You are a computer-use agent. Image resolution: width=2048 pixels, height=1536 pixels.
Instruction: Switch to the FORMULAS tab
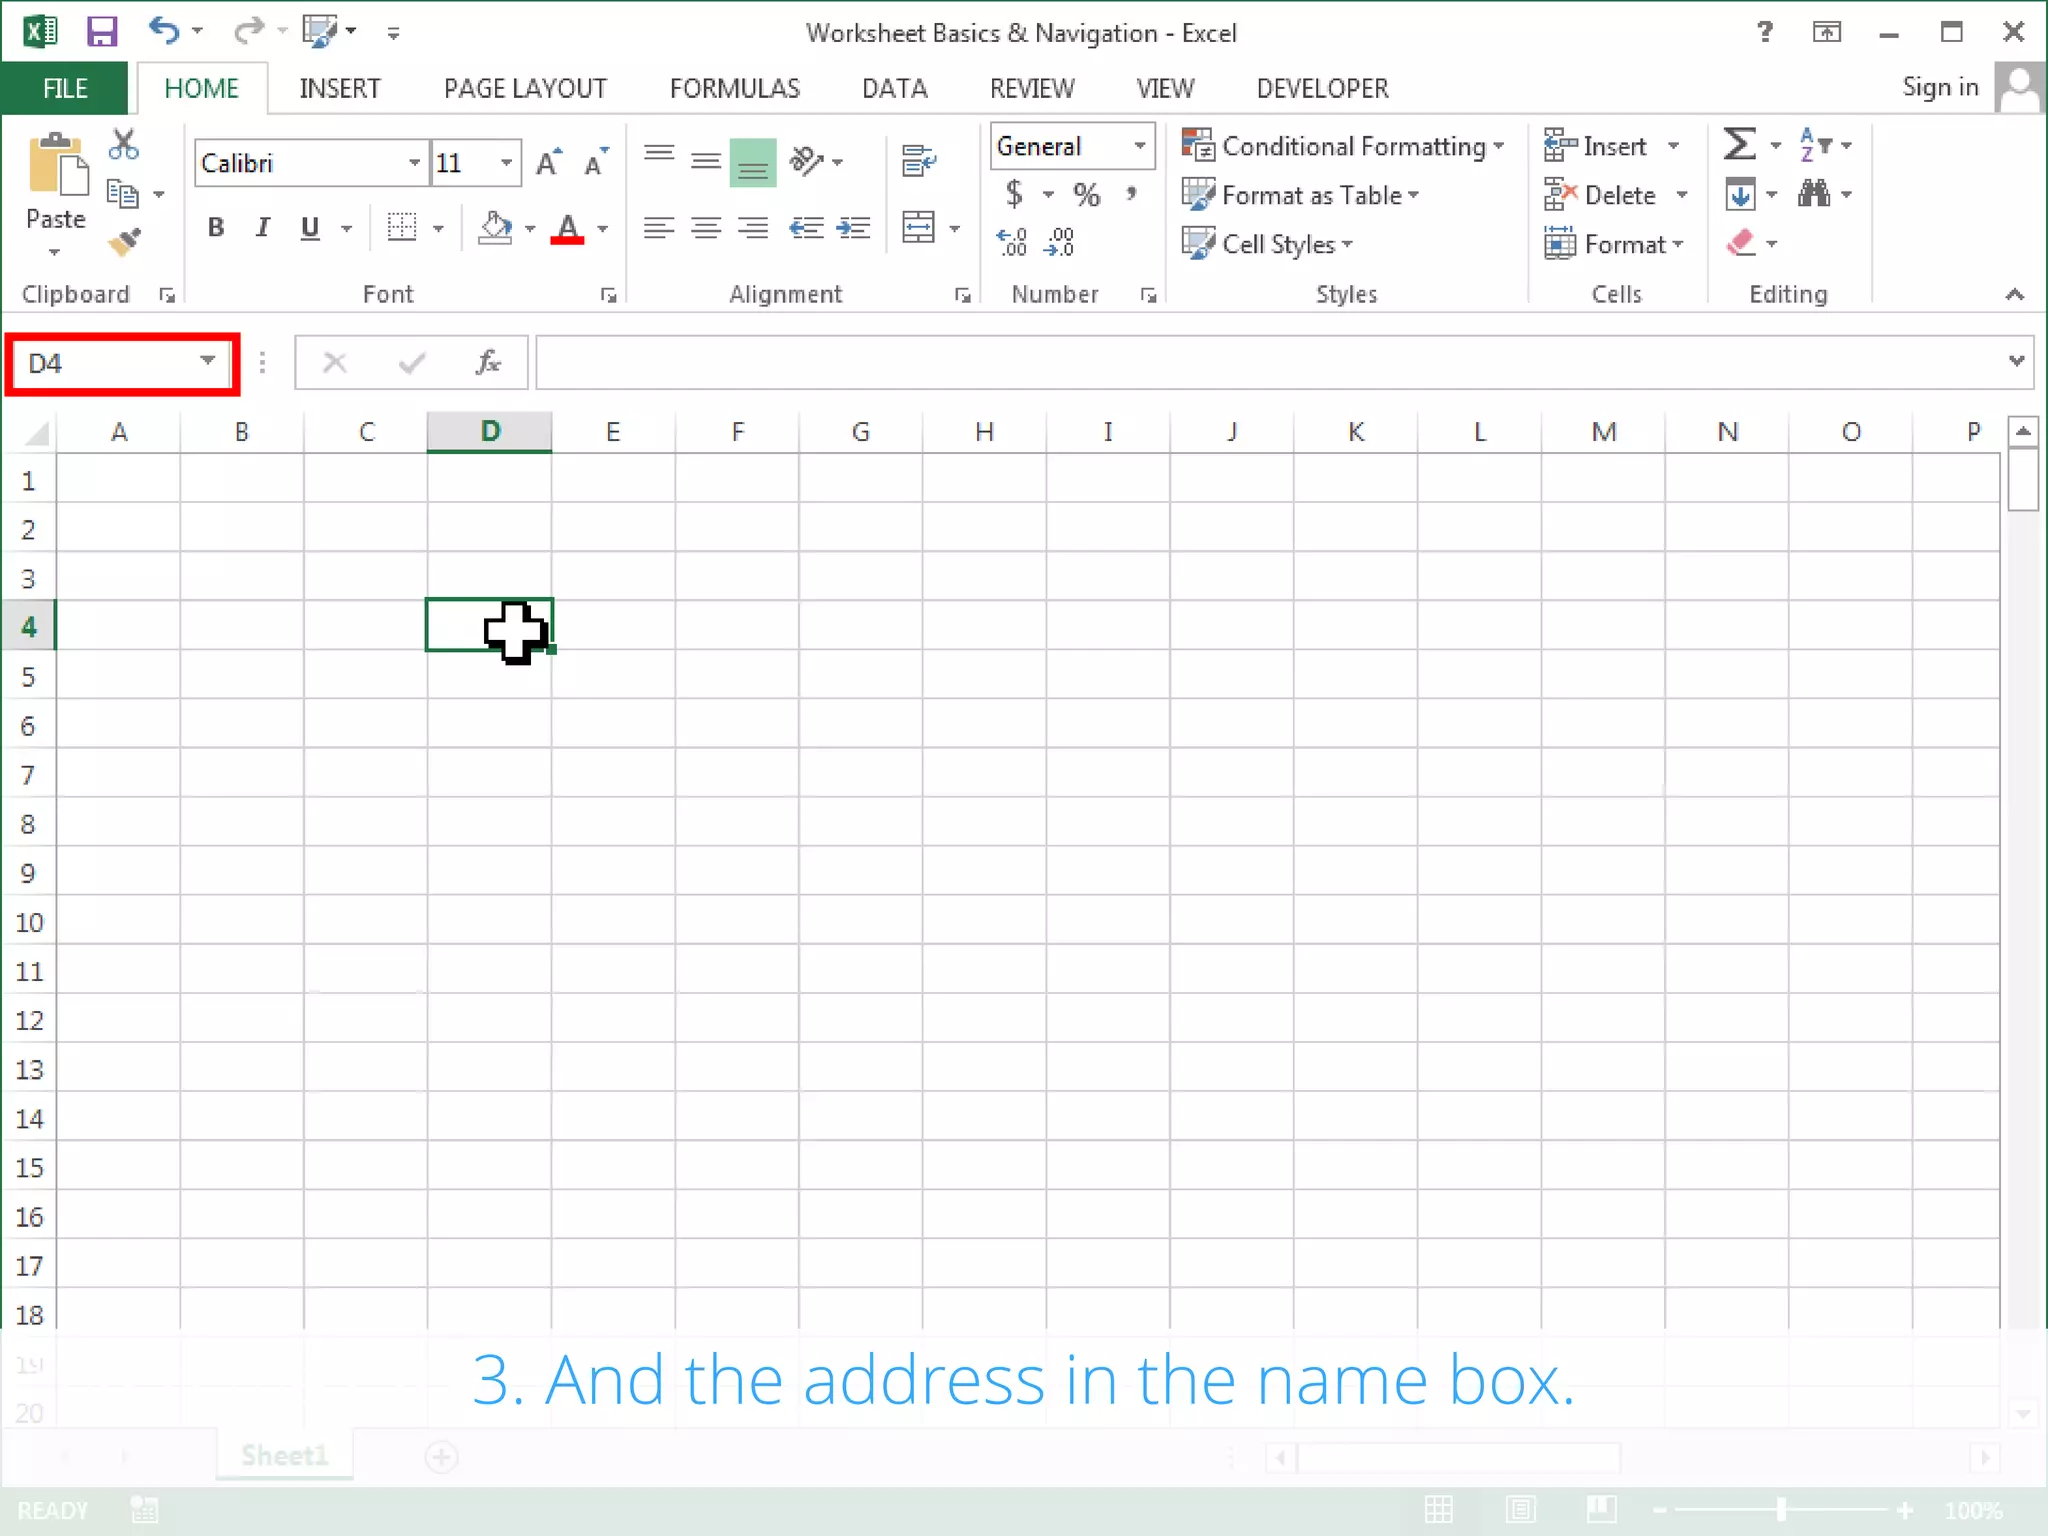[734, 88]
